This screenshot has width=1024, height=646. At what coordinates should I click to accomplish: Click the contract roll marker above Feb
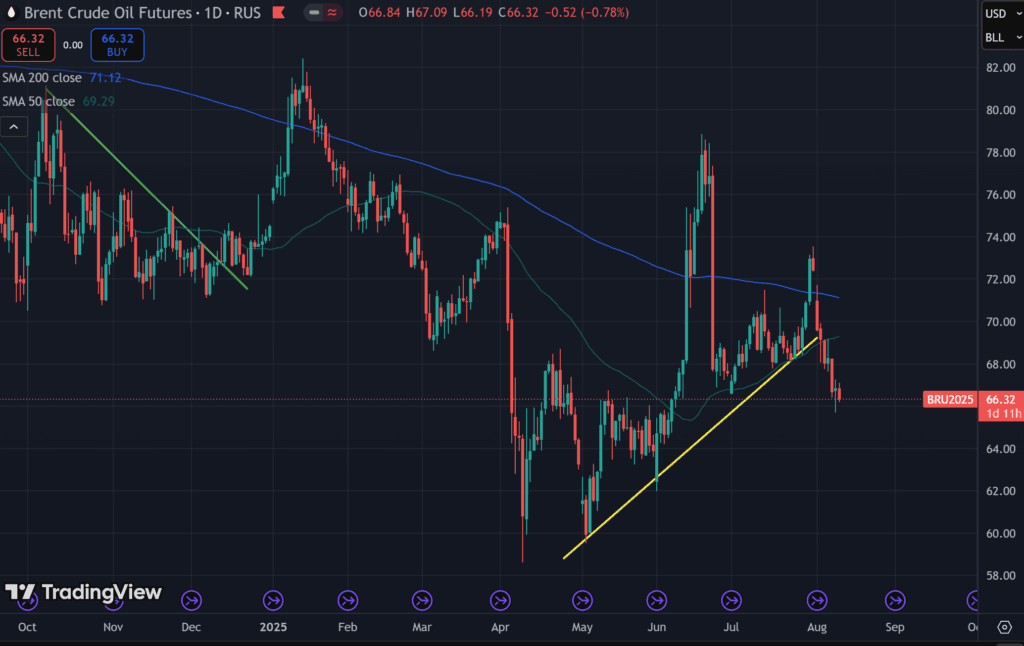pyautogui.click(x=348, y=600)
